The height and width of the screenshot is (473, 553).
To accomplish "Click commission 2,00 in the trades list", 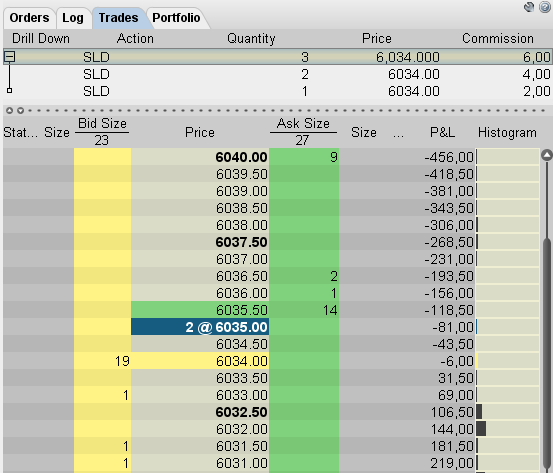I will (x=536, y=91).
